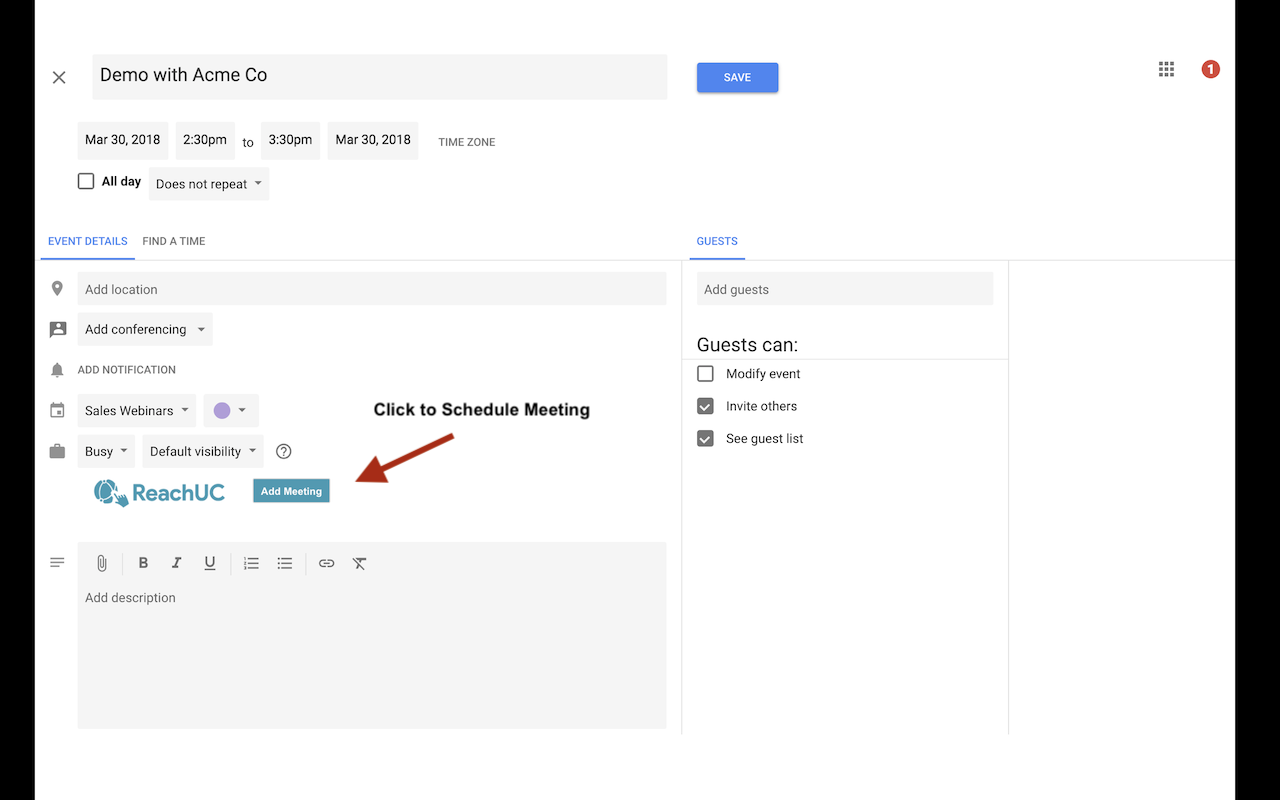Add a ReachUC meeting to the event

pos(291,490)
